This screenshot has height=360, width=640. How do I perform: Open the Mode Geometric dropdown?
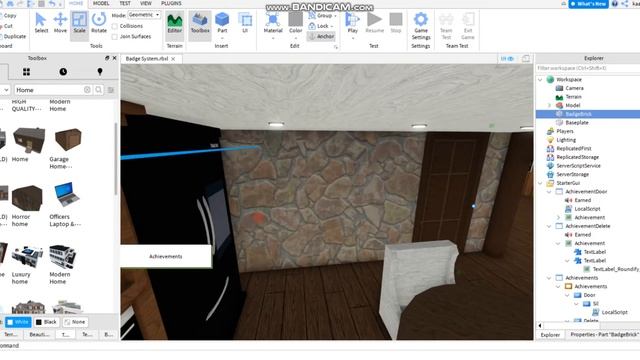click(x=144, y=15)
